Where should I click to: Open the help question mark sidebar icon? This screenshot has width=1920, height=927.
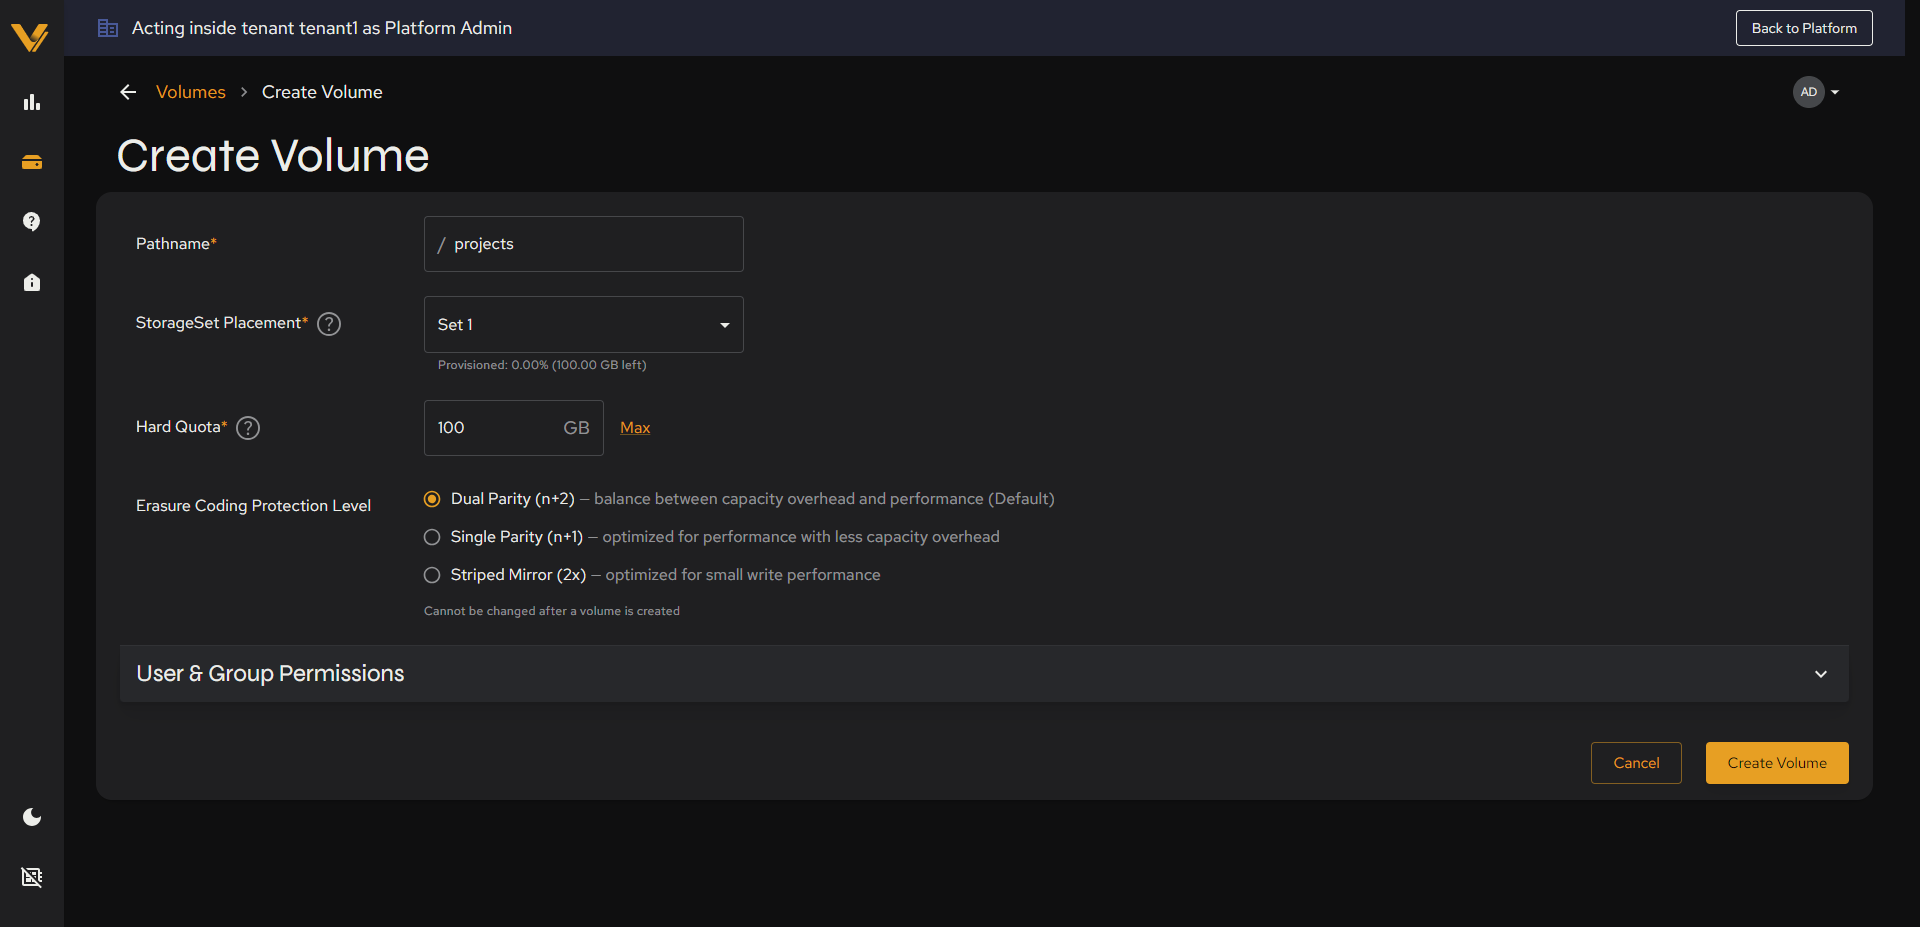click(32, 221)
